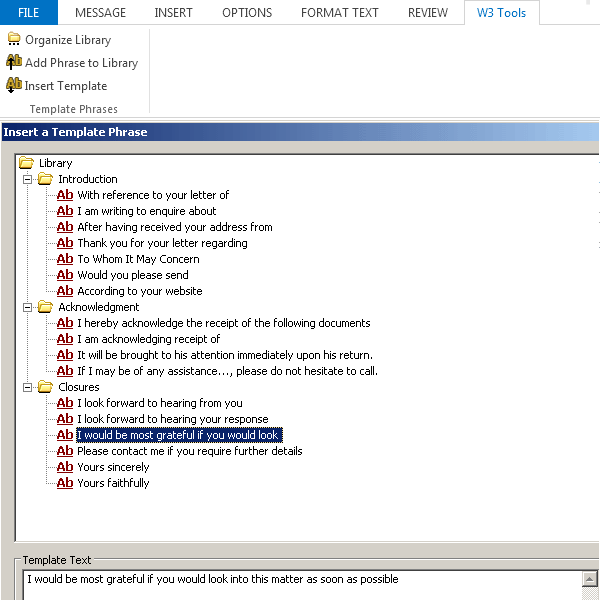Click the Insert Template icon

(14, 85)
